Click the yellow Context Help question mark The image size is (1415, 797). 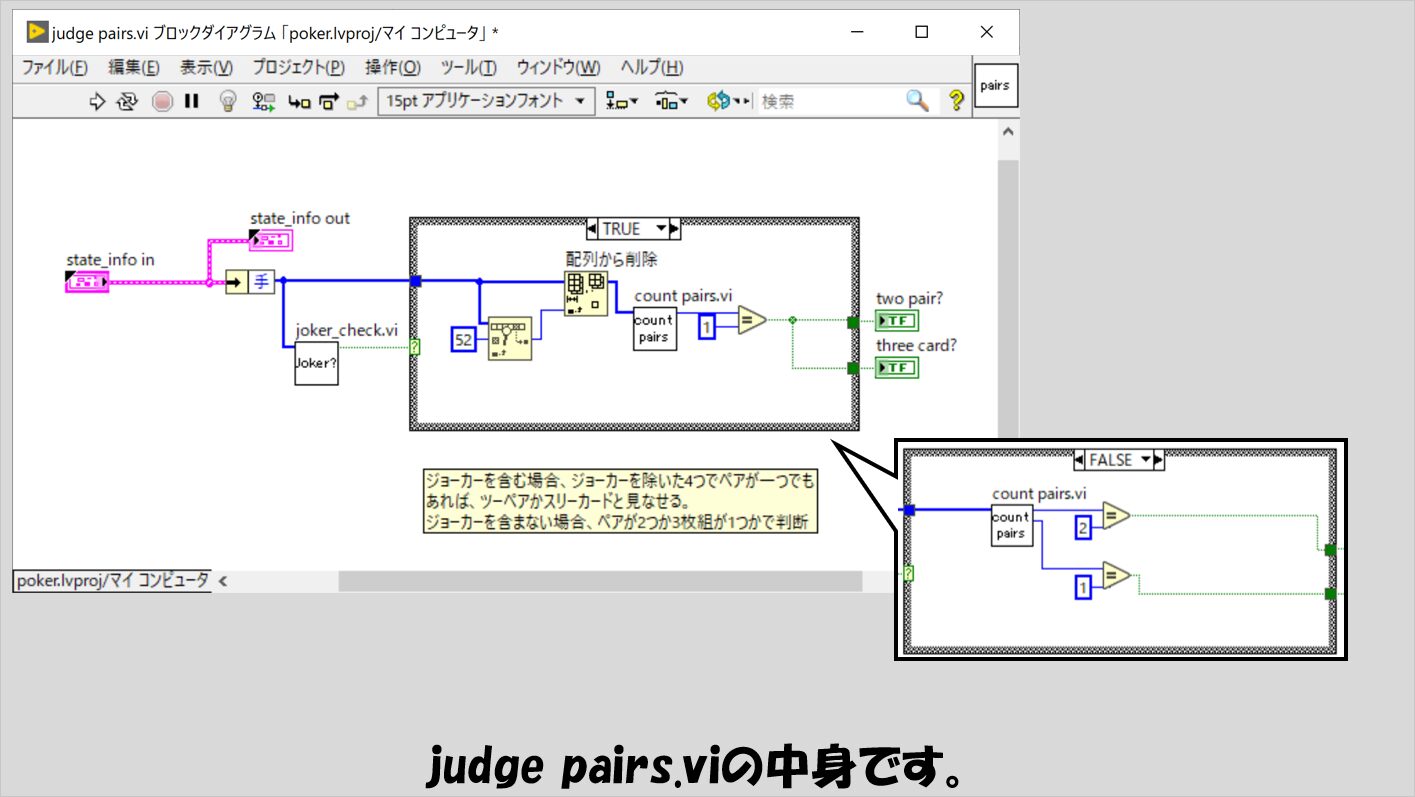coord(956,100)
